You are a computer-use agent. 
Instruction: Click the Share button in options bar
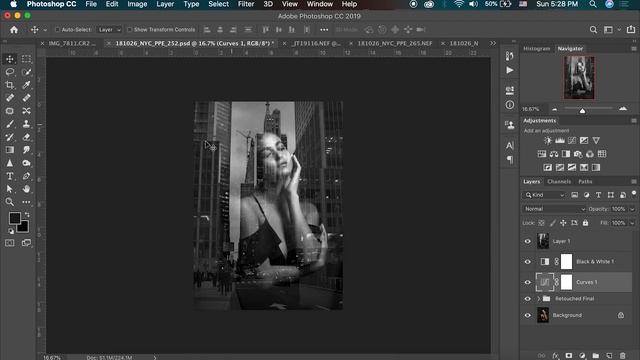(631, 29)
